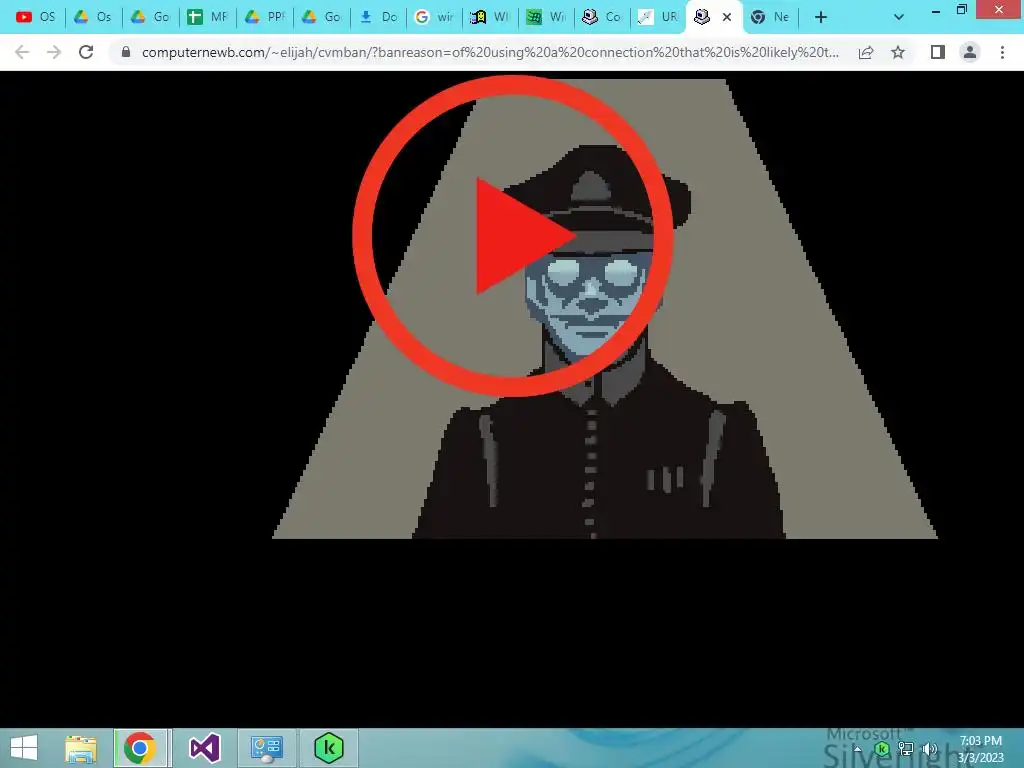Open the green MF spreadsheet tab
This screenshot has height=768, width=1024.
206,17
